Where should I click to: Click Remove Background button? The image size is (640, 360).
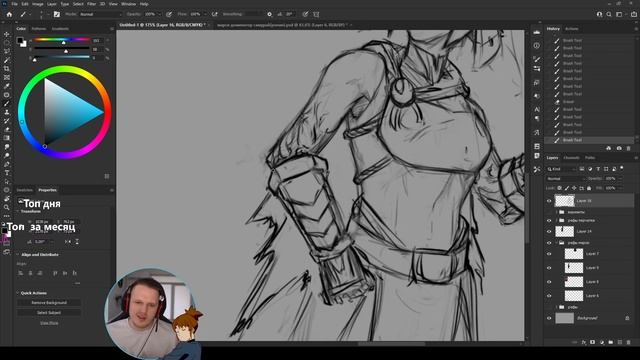(49, 303)
